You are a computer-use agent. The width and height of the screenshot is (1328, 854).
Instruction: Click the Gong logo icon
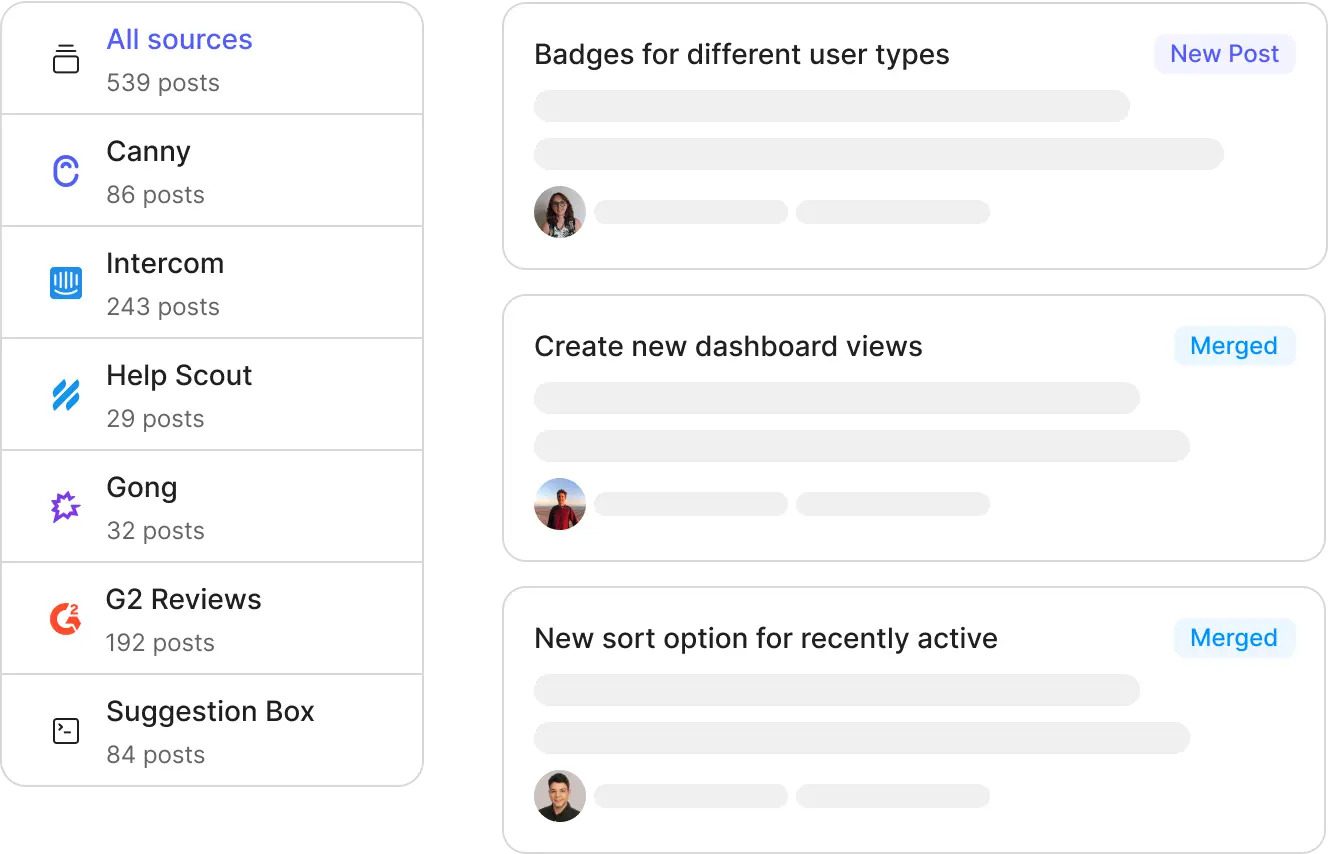65,507
